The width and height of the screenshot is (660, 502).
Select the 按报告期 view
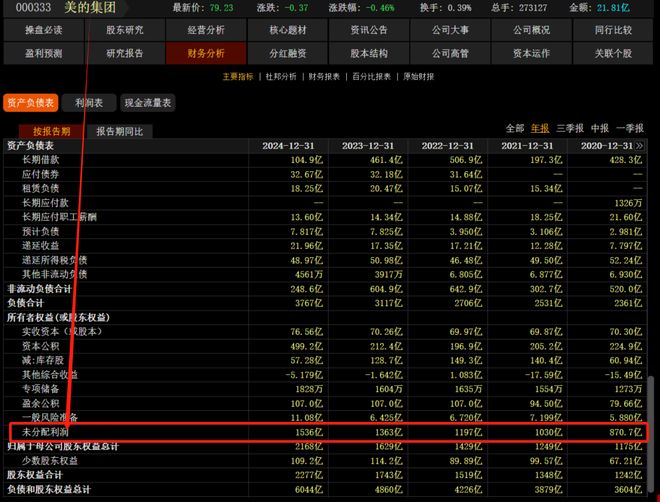51,131
